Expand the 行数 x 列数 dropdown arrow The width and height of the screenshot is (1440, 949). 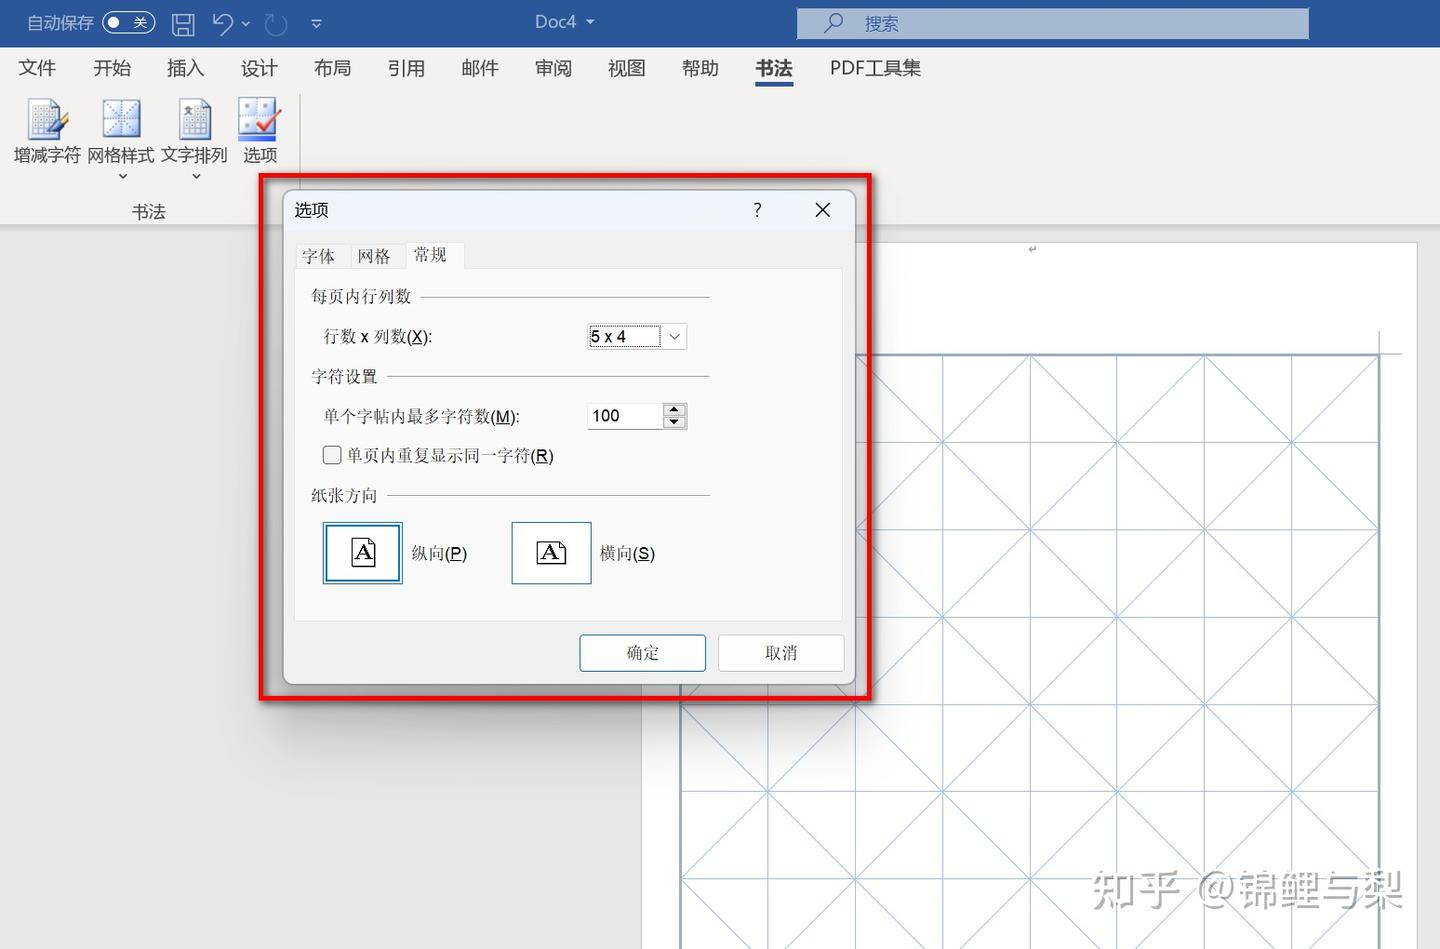point(675,337)
